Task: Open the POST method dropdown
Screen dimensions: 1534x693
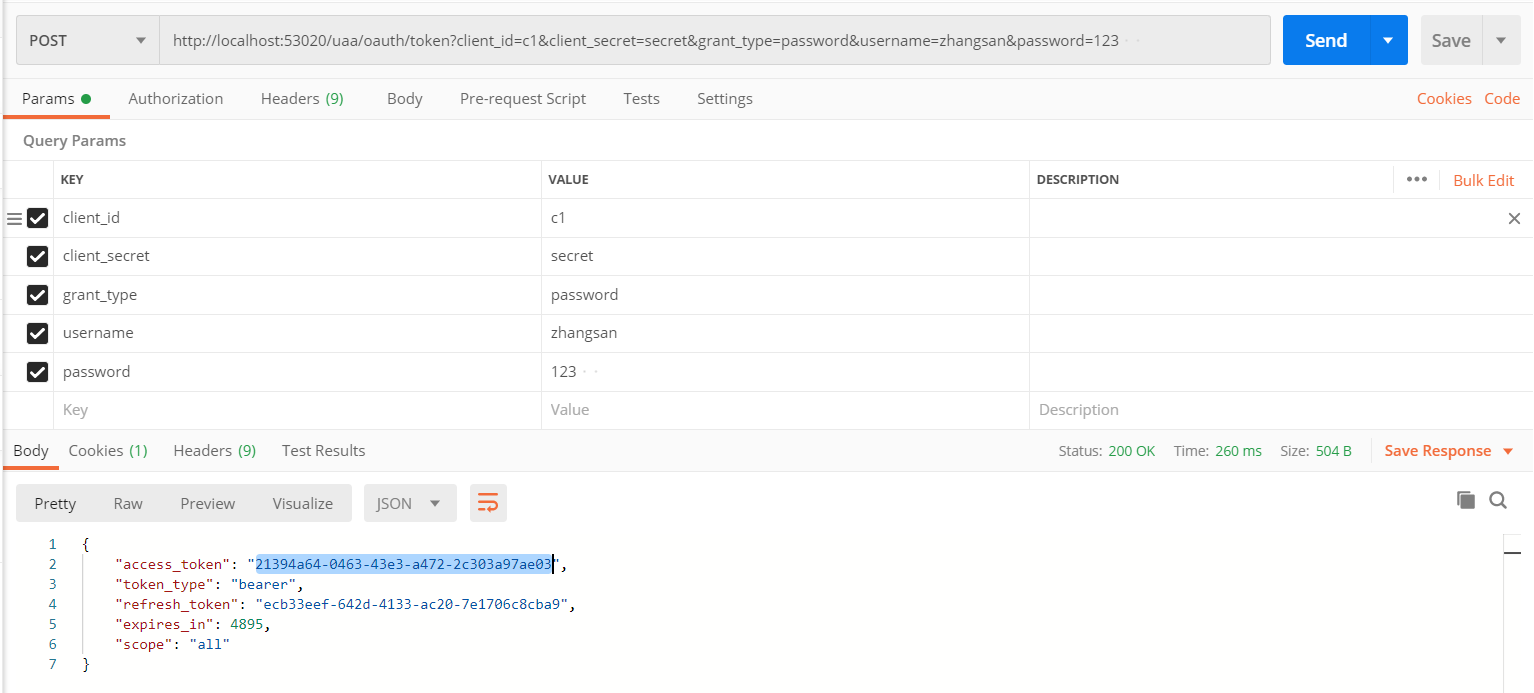Action: [88, 41]
